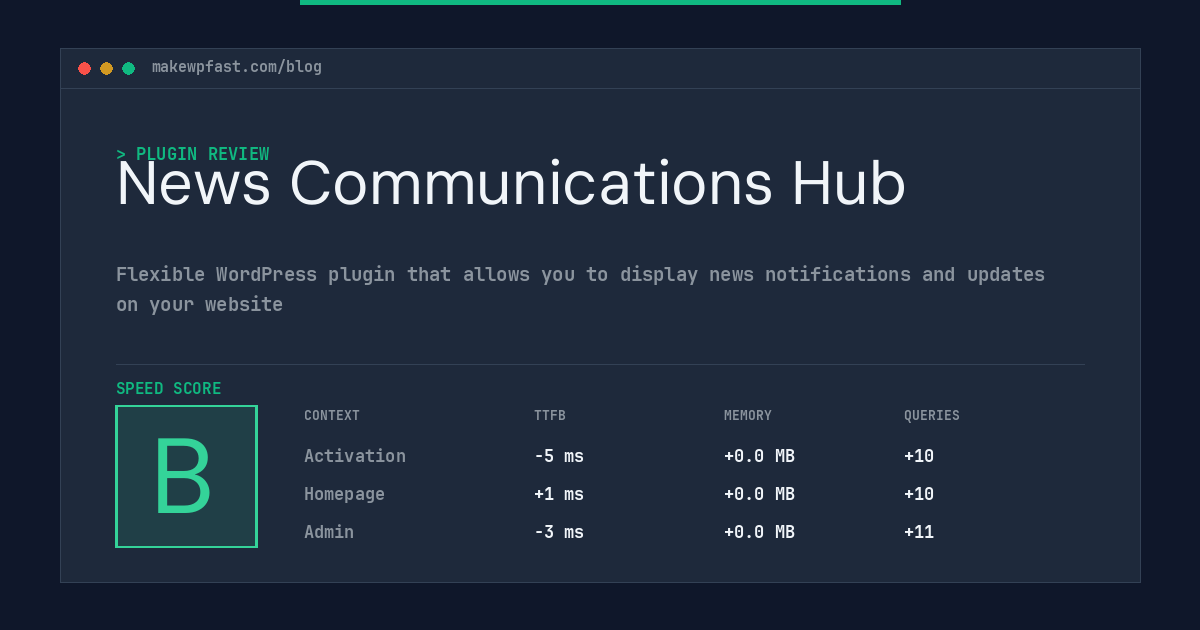Click the yellow window dot

click(x=106, y=68)
